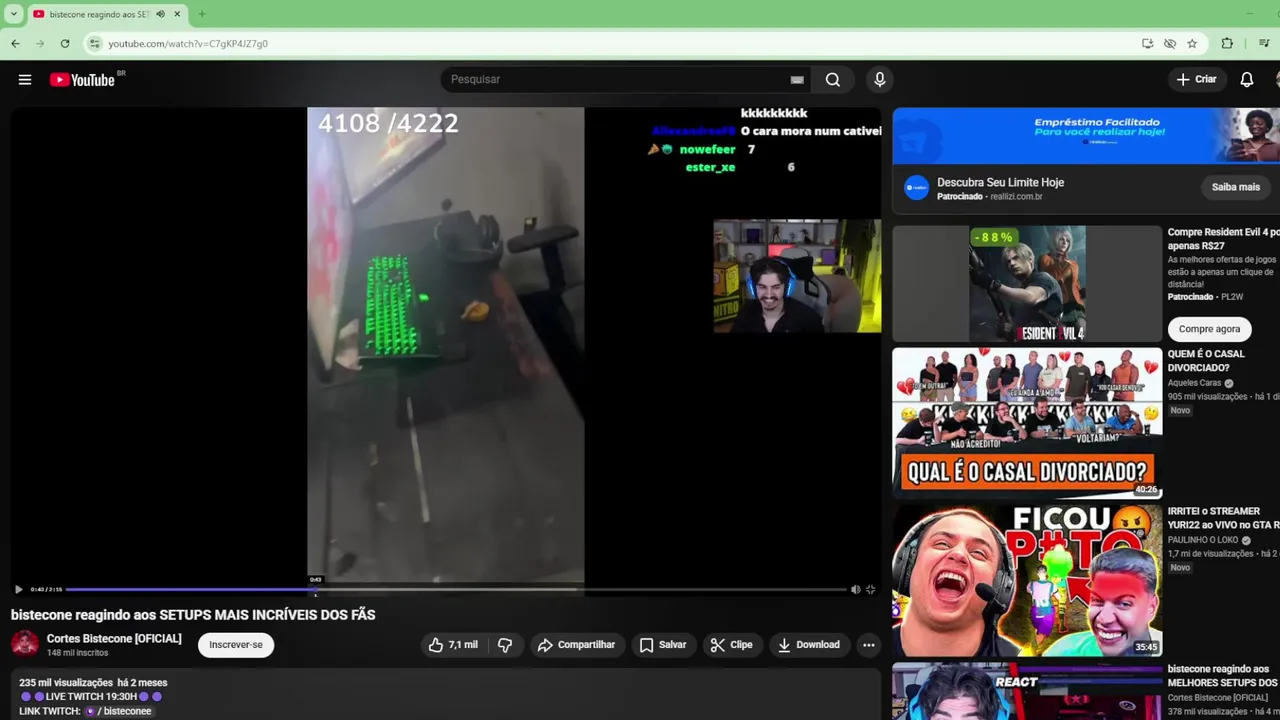The width and height of the screenshot is (1280, 720).
Task: Toggle the video volume speaker icon
Action: tap(855, 589)
